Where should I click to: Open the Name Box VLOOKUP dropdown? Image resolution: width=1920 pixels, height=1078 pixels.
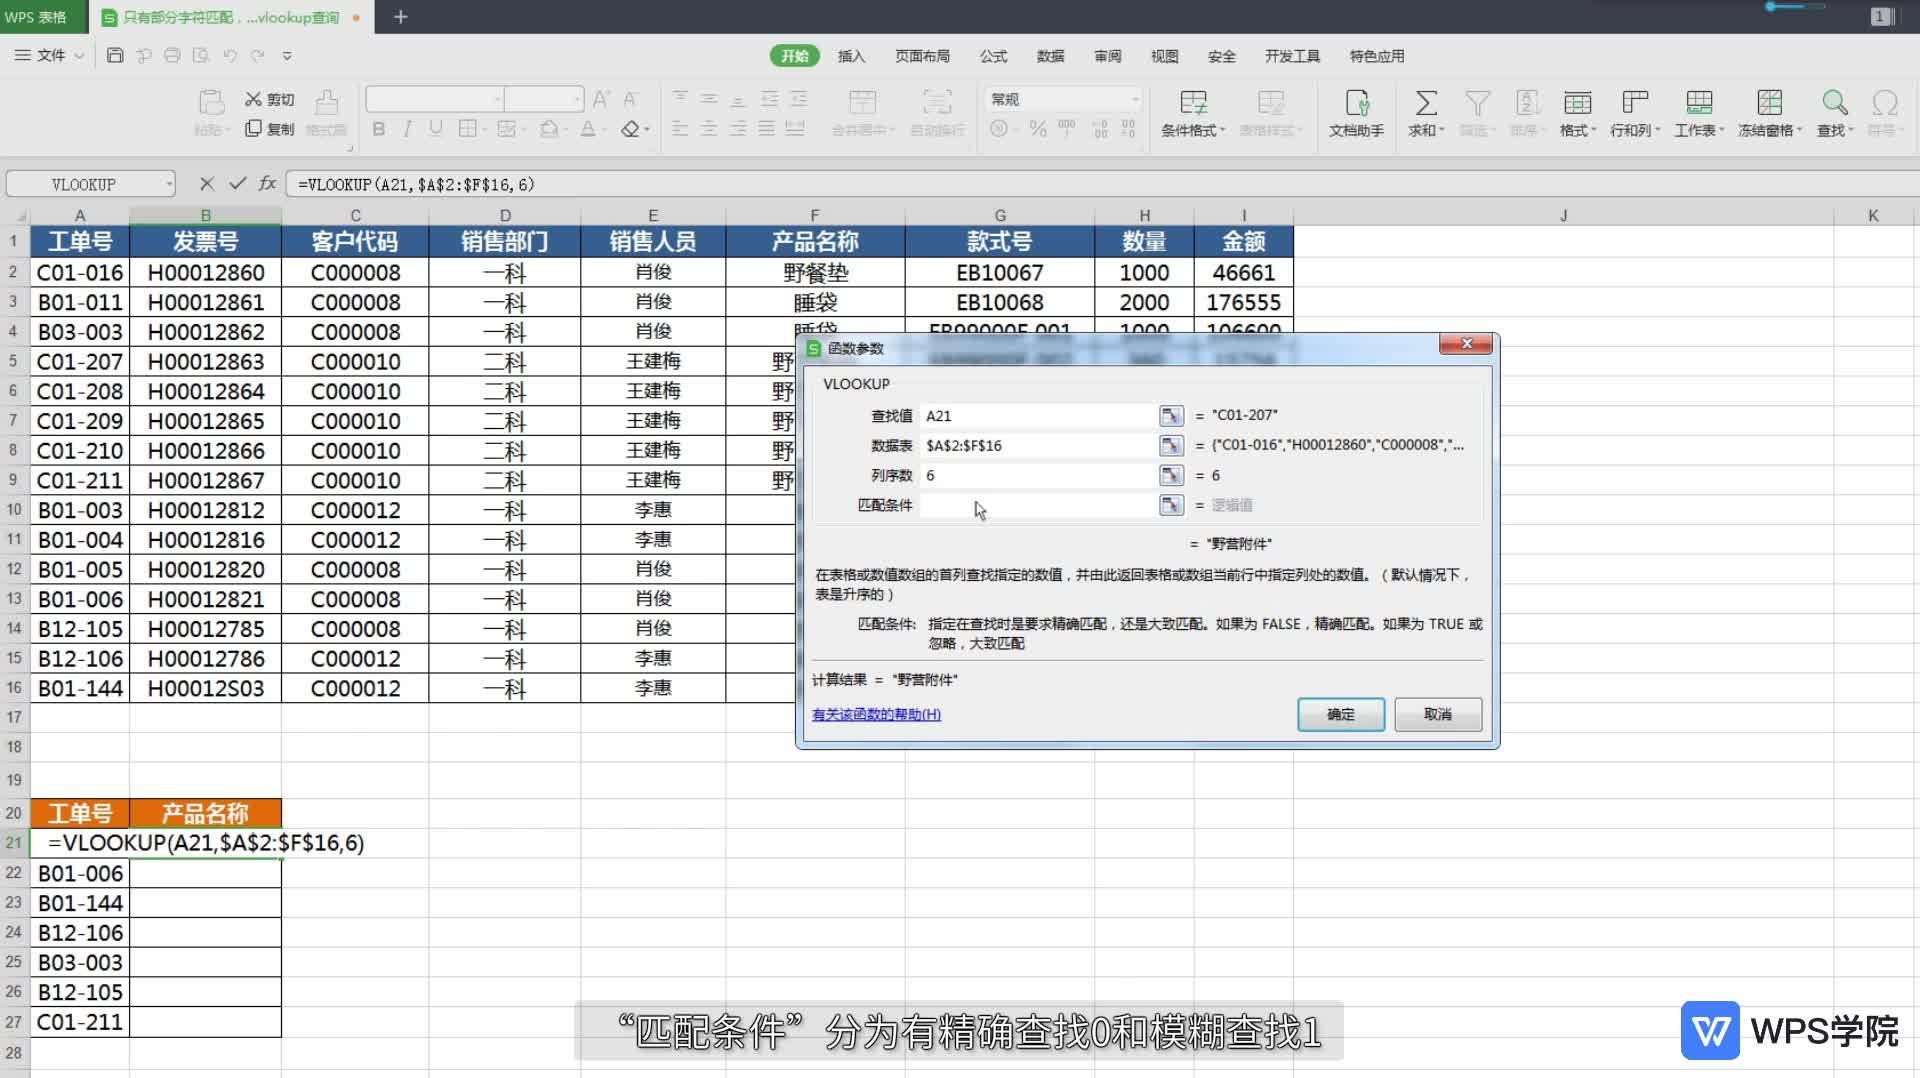169,184
